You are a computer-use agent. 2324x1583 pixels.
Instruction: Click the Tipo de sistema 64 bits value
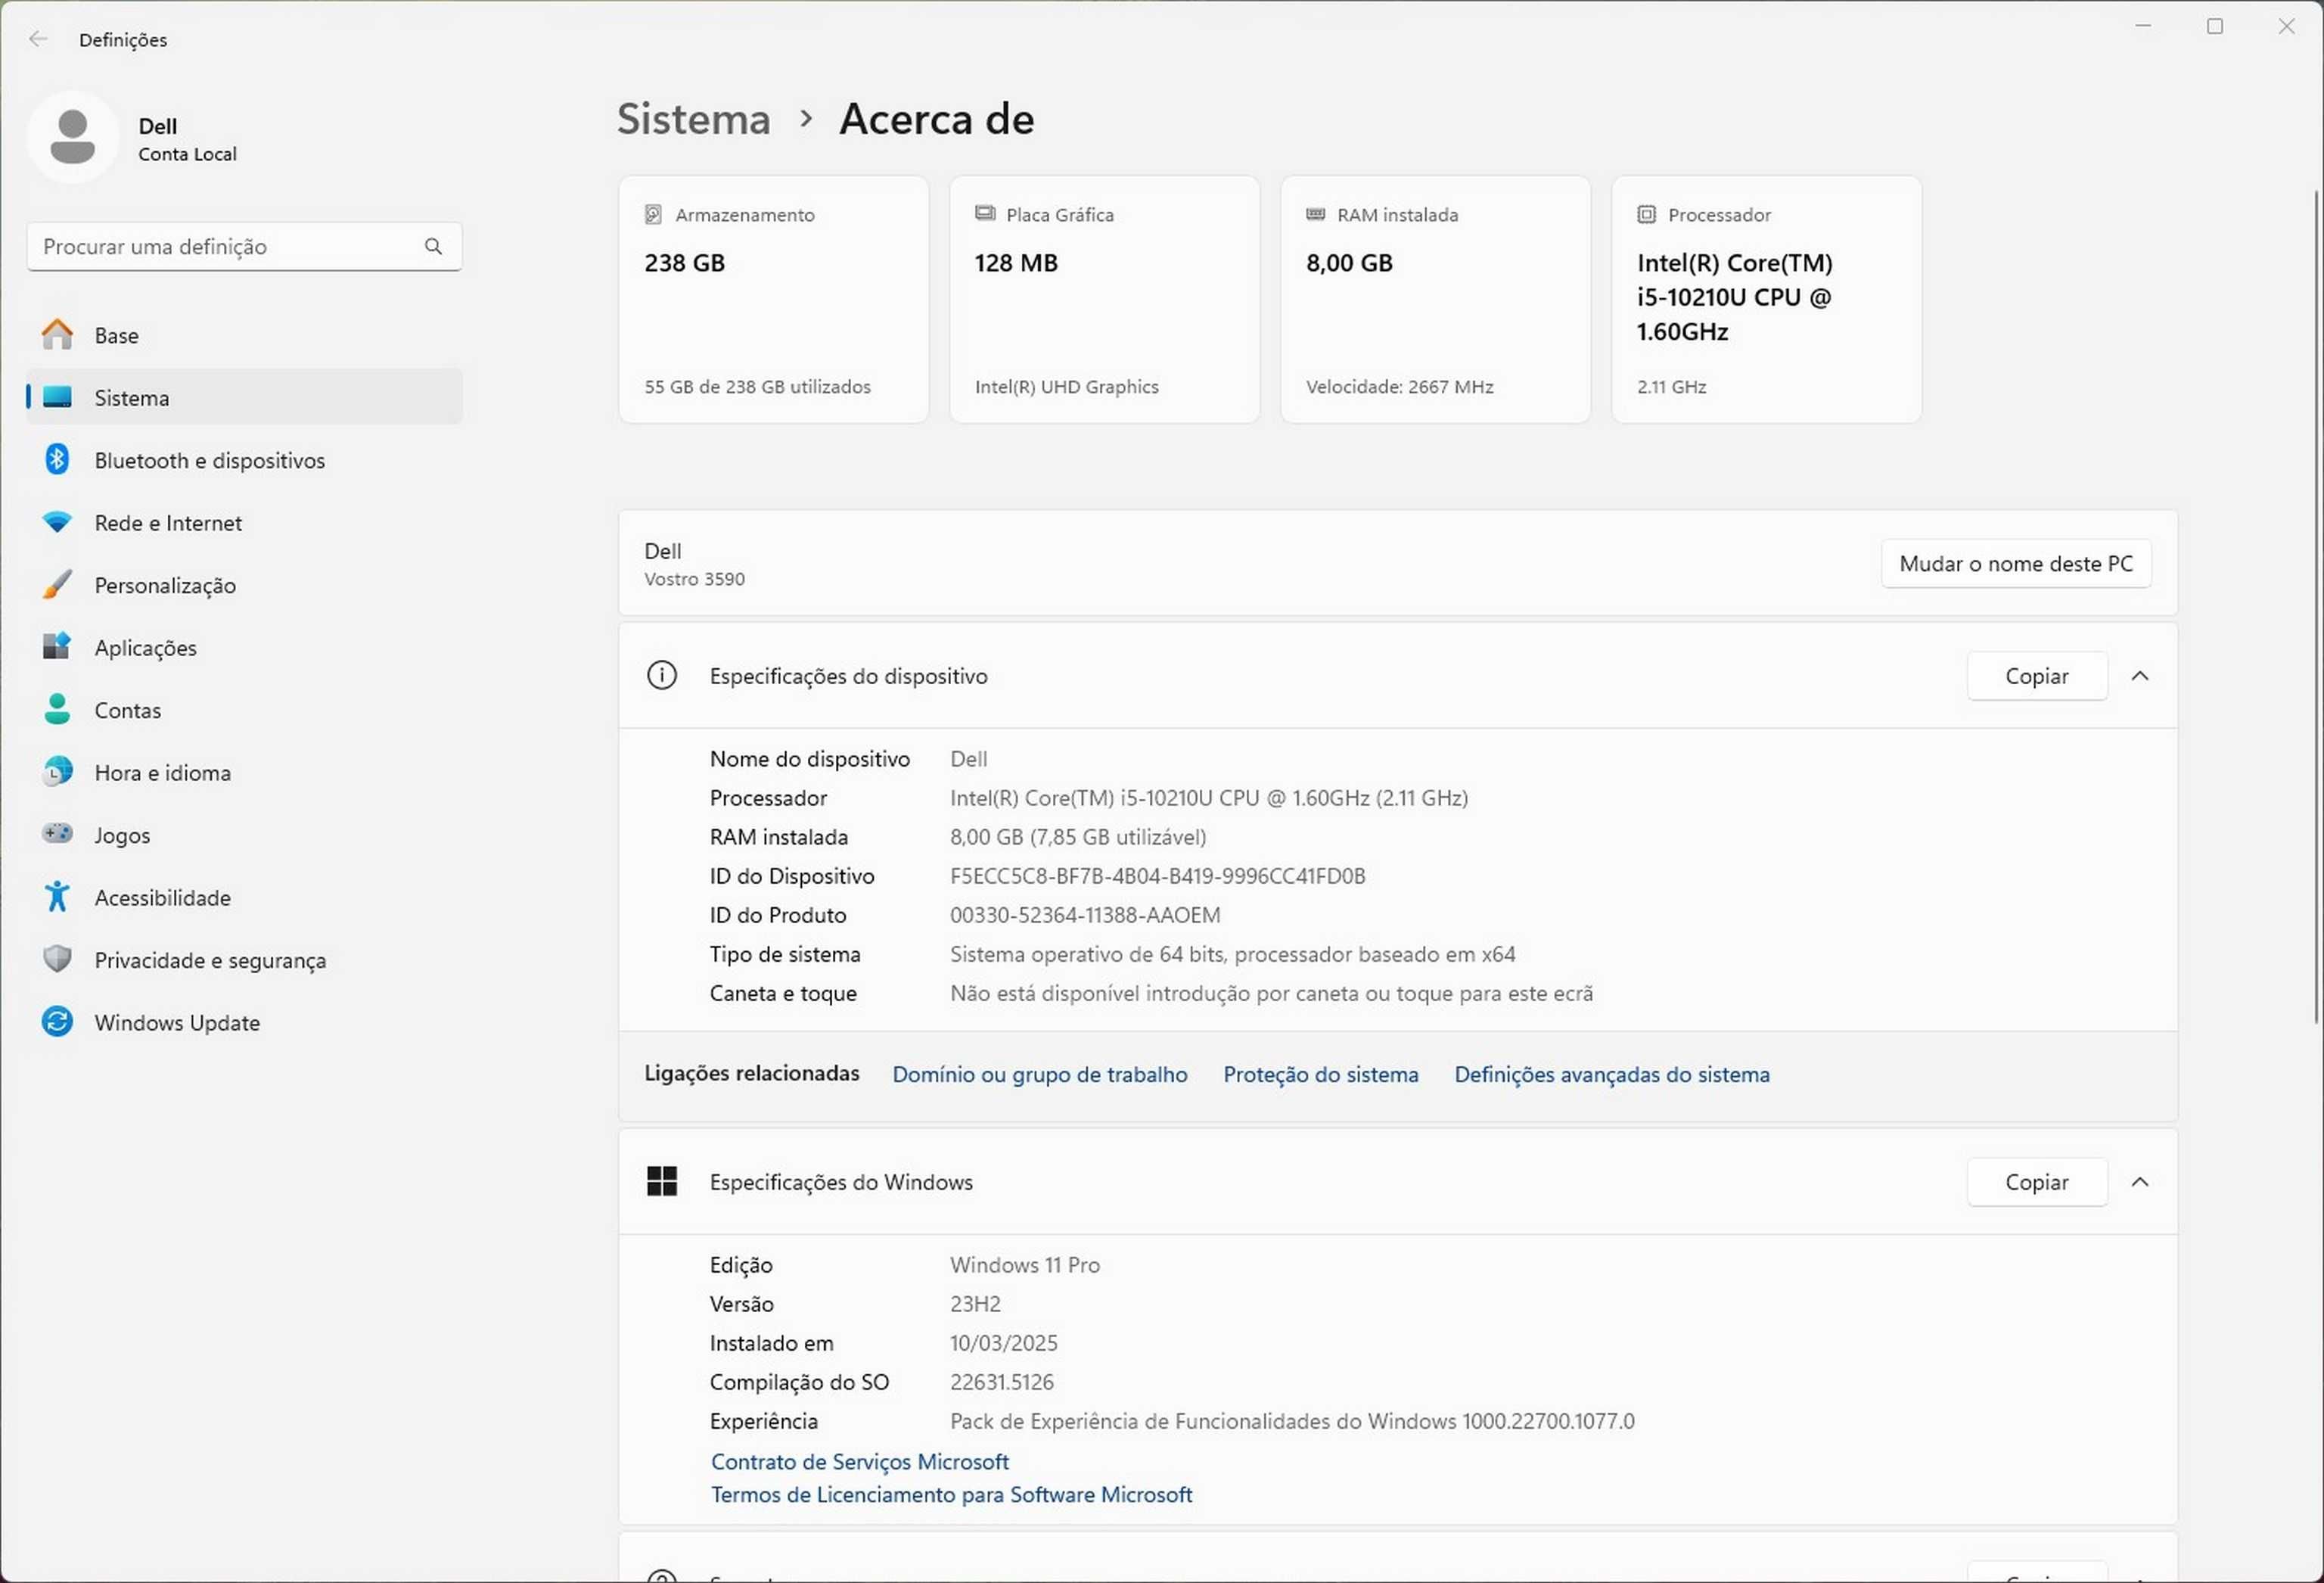point(1232,954)
